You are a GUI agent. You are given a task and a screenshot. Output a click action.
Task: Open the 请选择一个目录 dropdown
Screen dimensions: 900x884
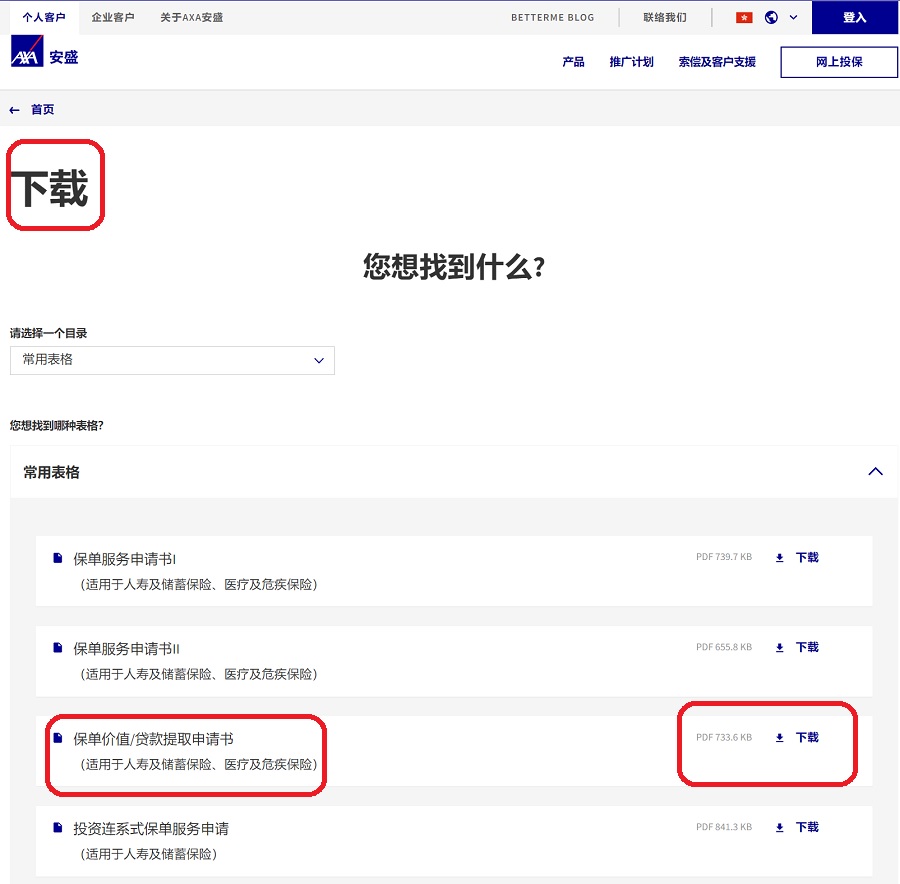tap(172, 360)
